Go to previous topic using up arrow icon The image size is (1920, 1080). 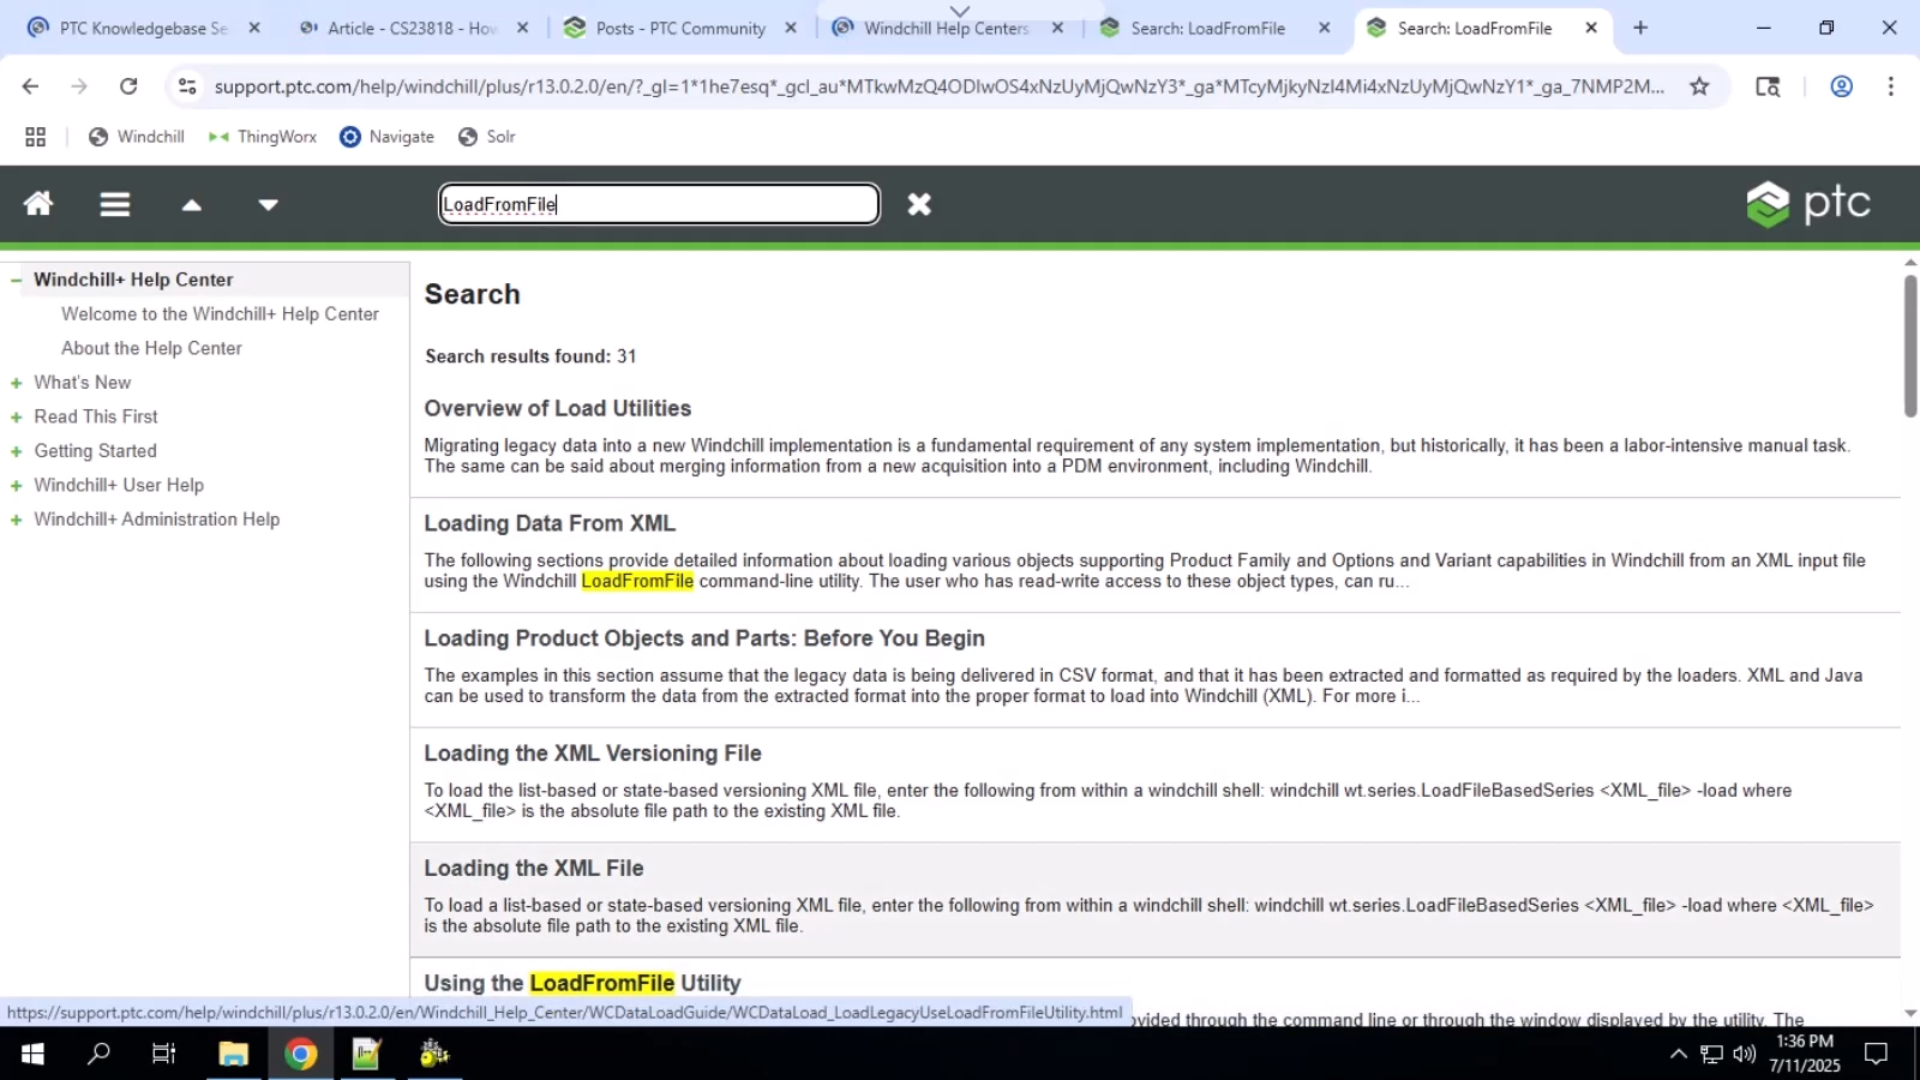(x=191, y=204)
